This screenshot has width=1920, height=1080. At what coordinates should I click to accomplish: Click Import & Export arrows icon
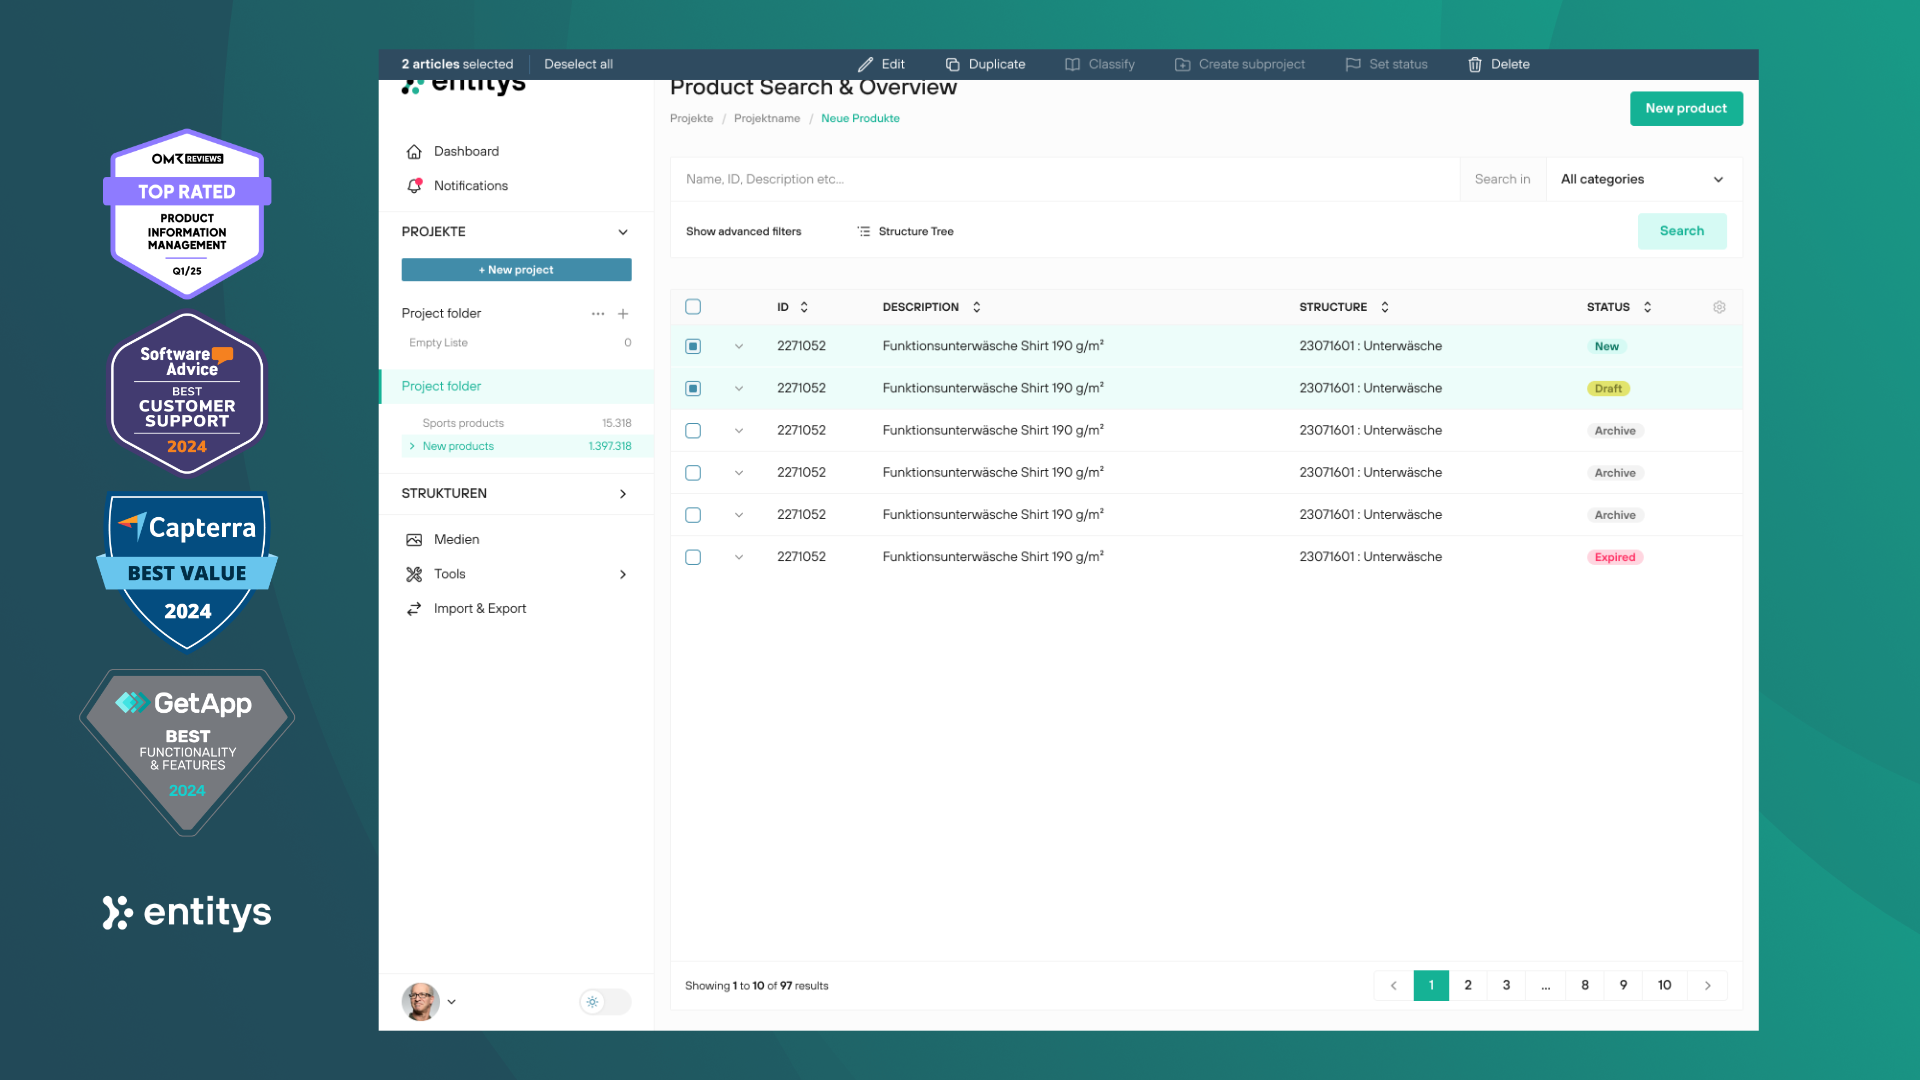[x=414, y=609]
